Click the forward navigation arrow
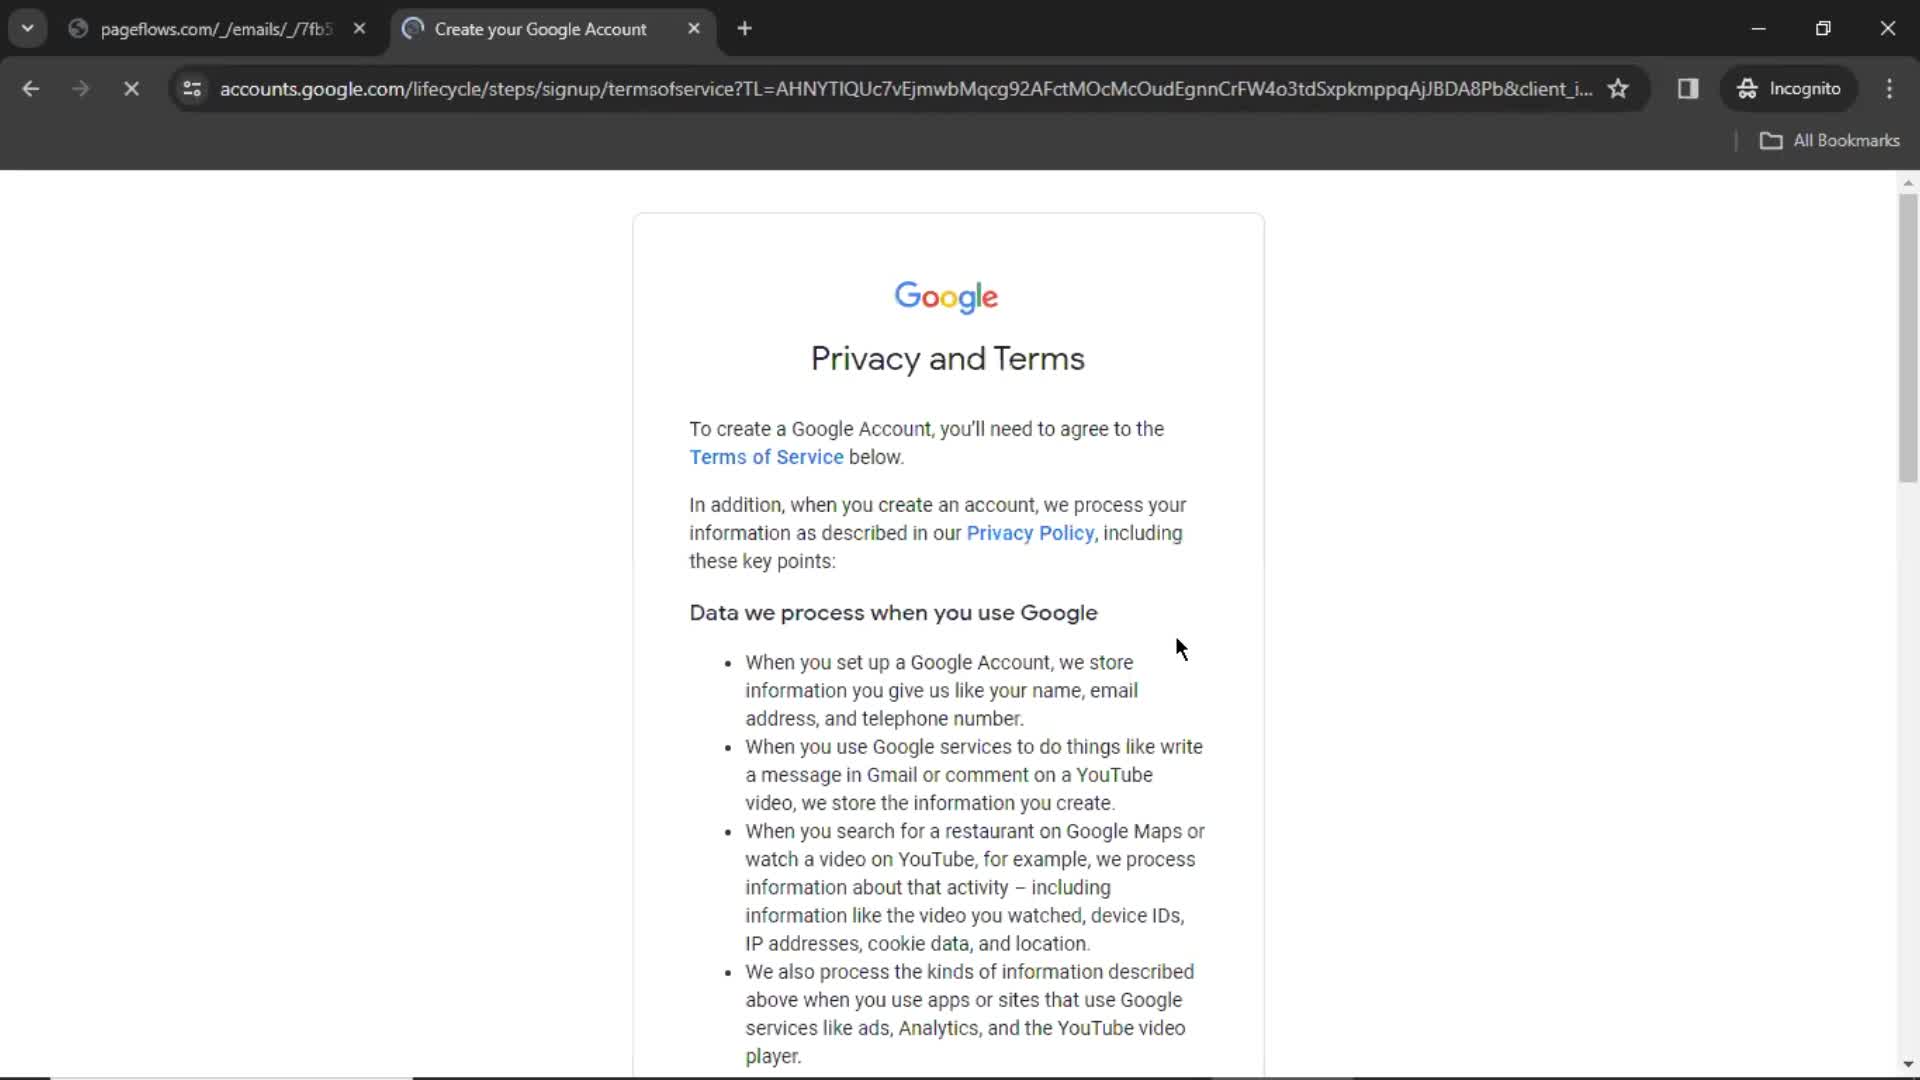The height and width of the screenshot is (1080, 1920). (80, 88)
